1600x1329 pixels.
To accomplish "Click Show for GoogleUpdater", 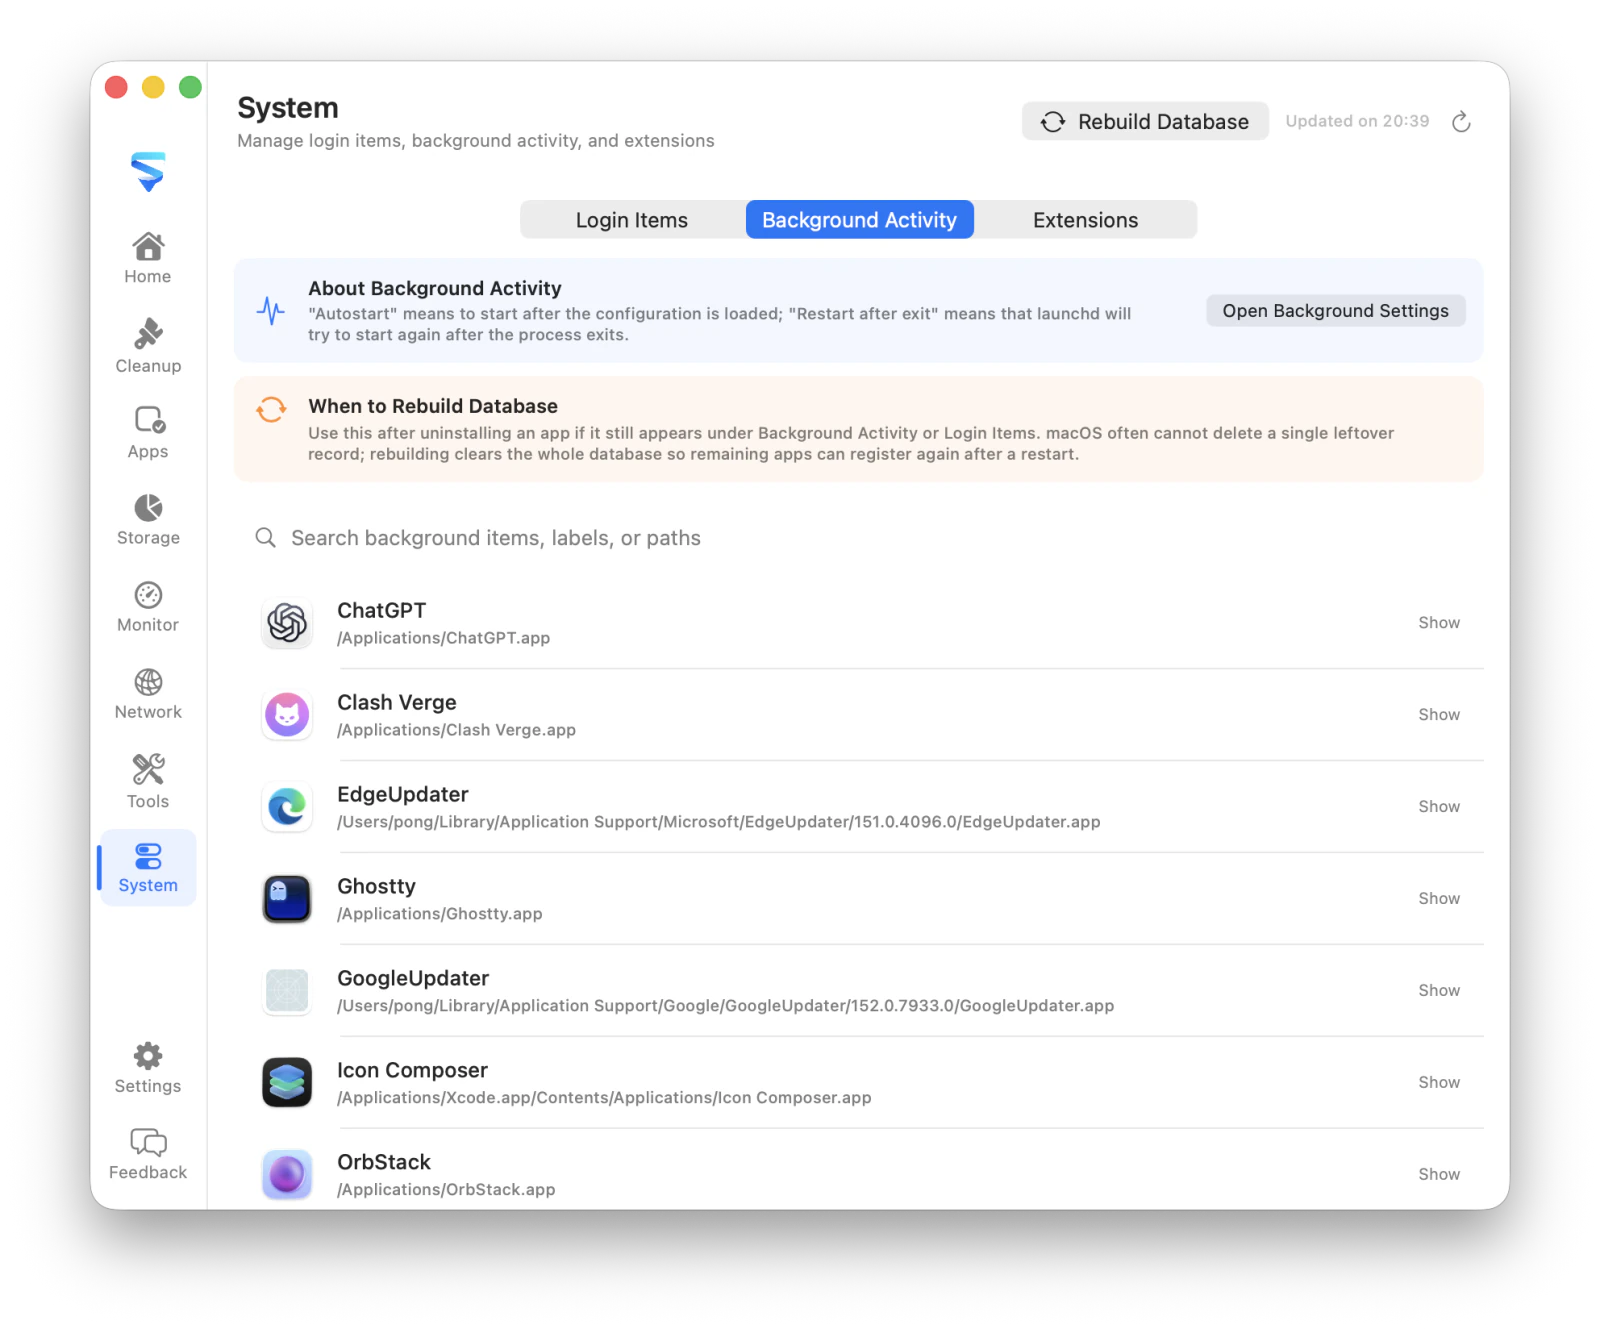I will click(1439, 991).
